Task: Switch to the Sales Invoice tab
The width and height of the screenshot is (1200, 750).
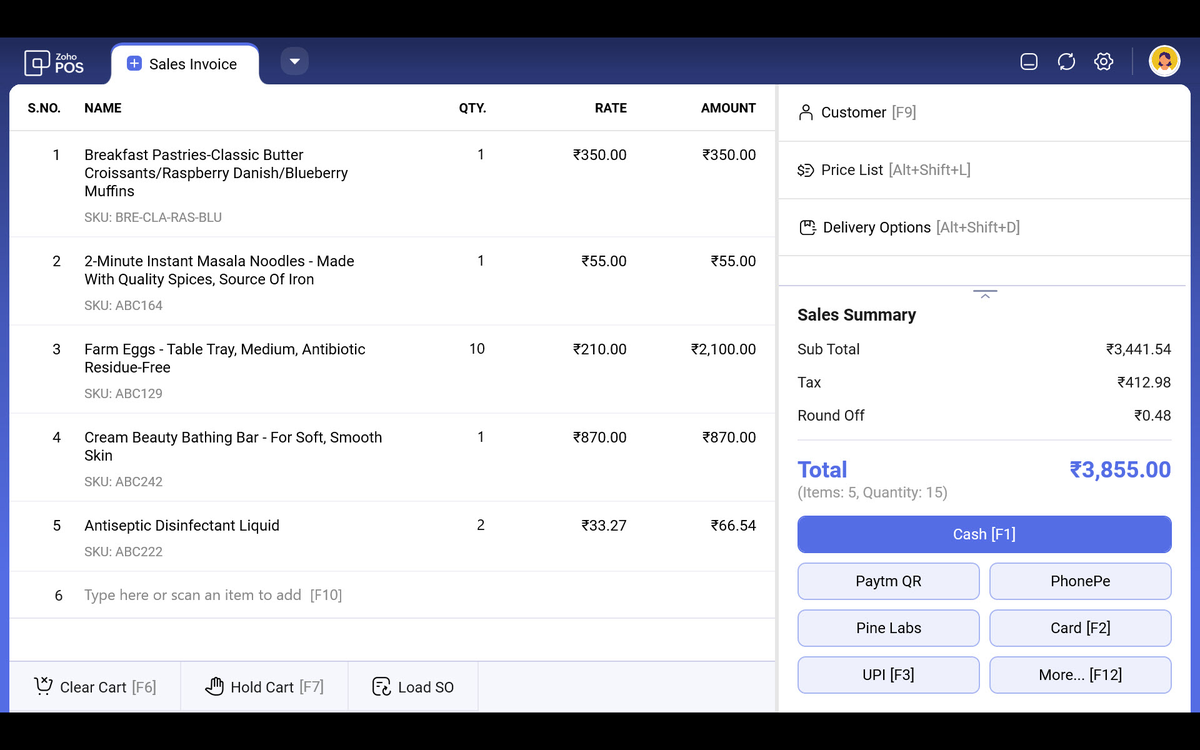Action: 185,63
